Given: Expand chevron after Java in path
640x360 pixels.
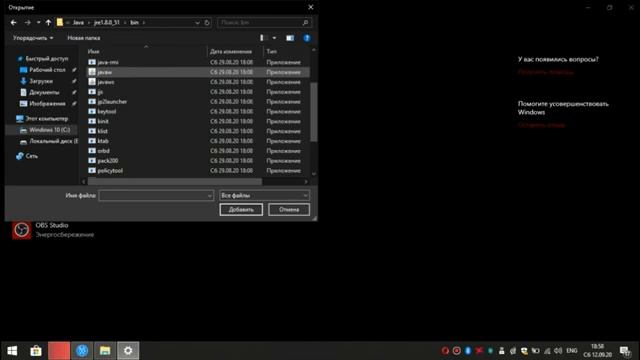Looking at the screenshot, I should pos(89,22).
